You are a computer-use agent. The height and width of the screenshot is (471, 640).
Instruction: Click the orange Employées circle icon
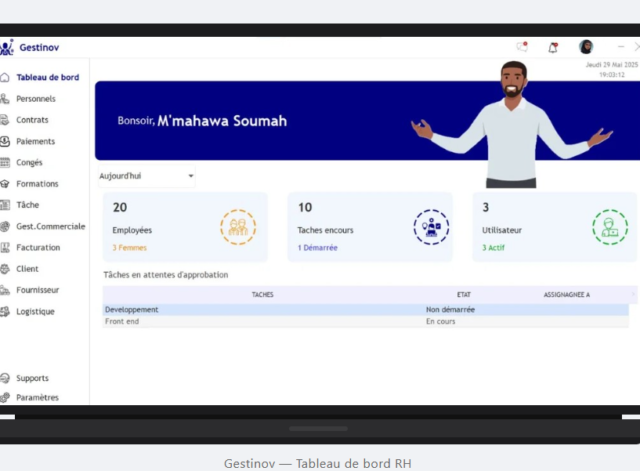(x=238, y=227)
